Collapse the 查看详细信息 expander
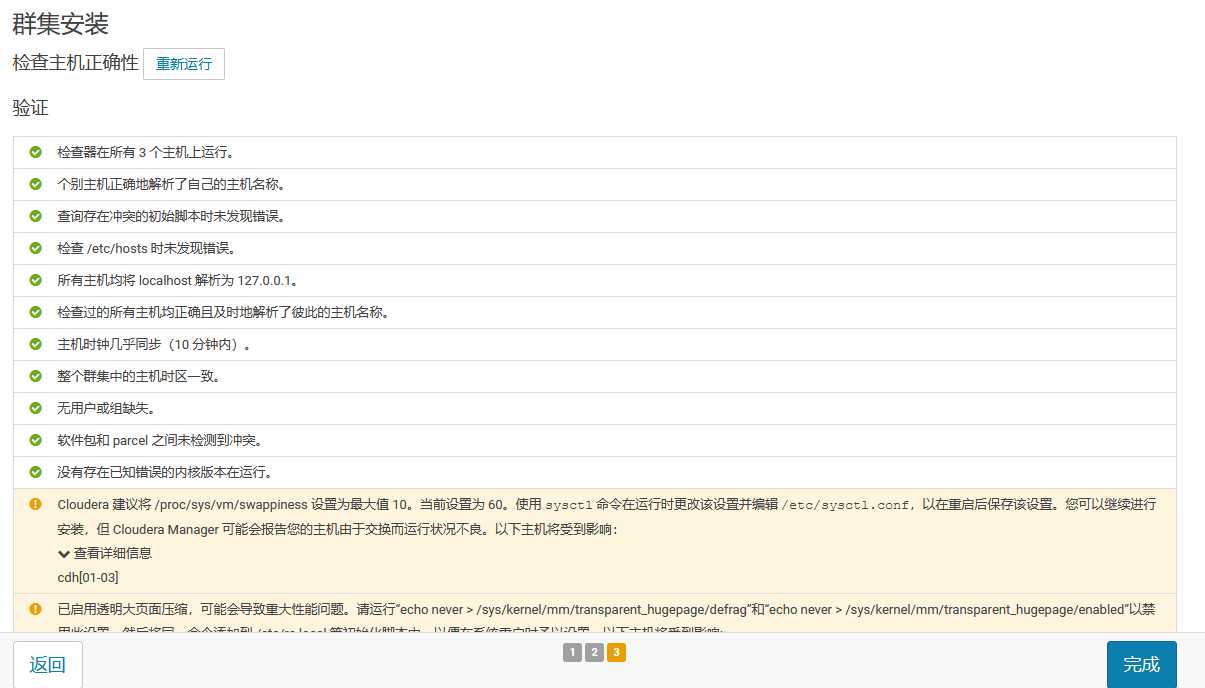The image size is (1205, 688). point(105,553)
